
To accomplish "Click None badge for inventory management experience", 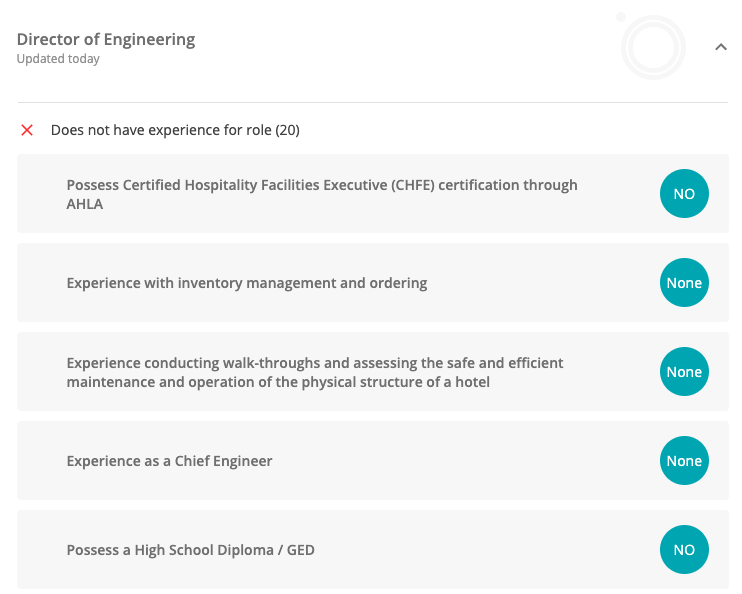I will coord(684,283).
